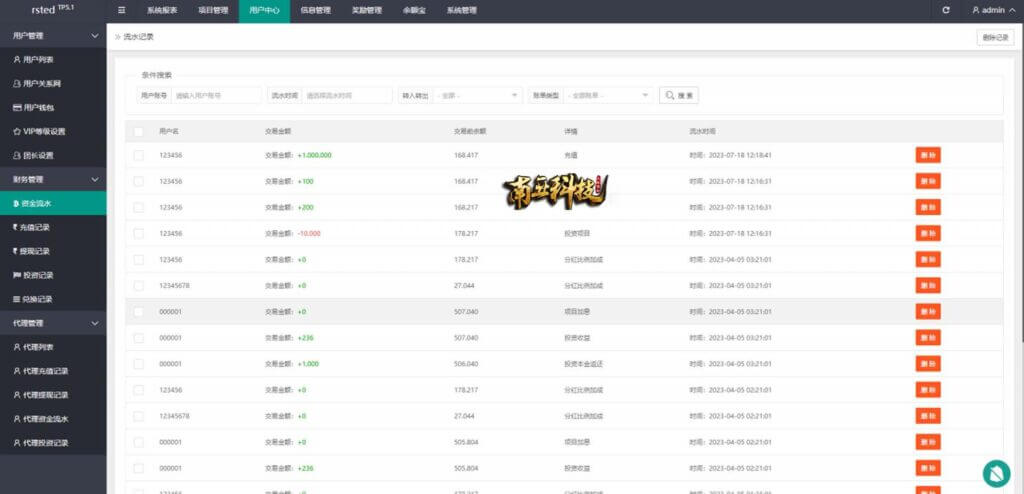Check the box for +236 row with balance 505.804
This screenshot has width=1024, height=494.
point(138,469)
